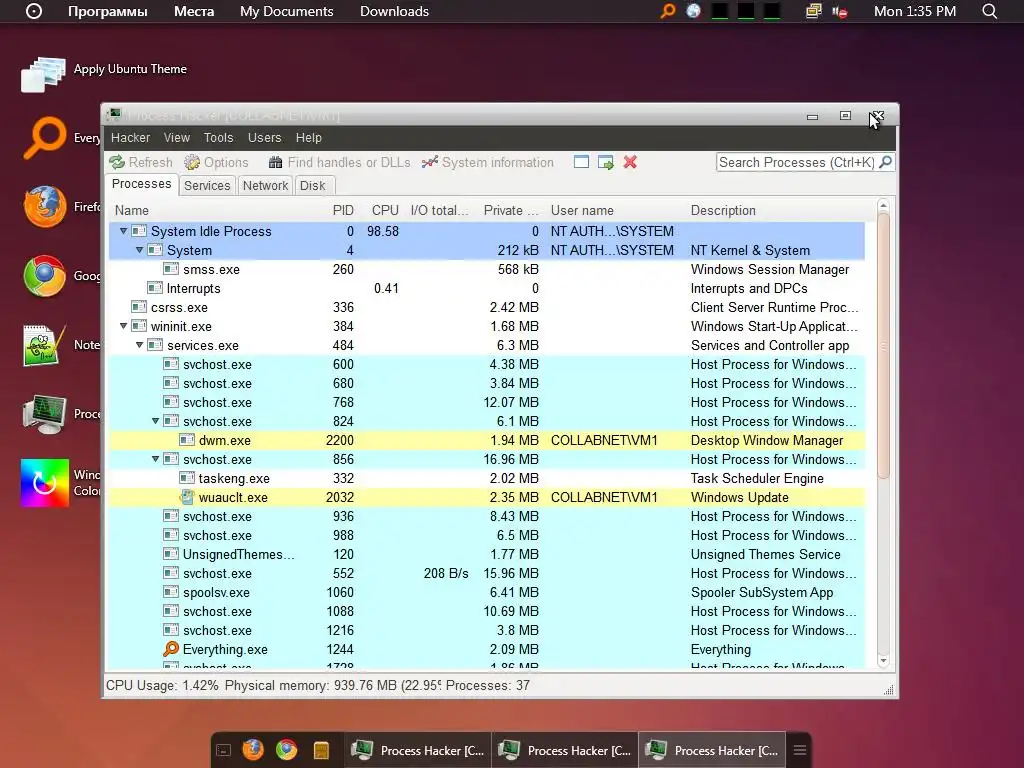The image size is (1024, 768).
Task: Sort by the I/O total column header
Action: [440, 210]
